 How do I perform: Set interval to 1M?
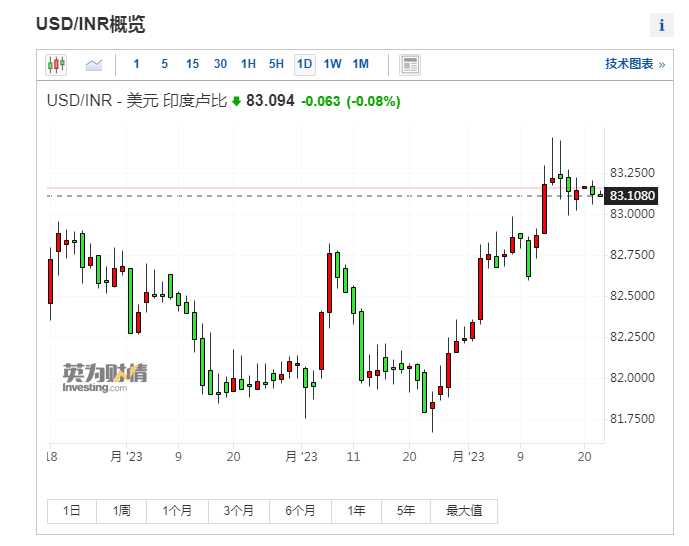click(x=360, y=64)
